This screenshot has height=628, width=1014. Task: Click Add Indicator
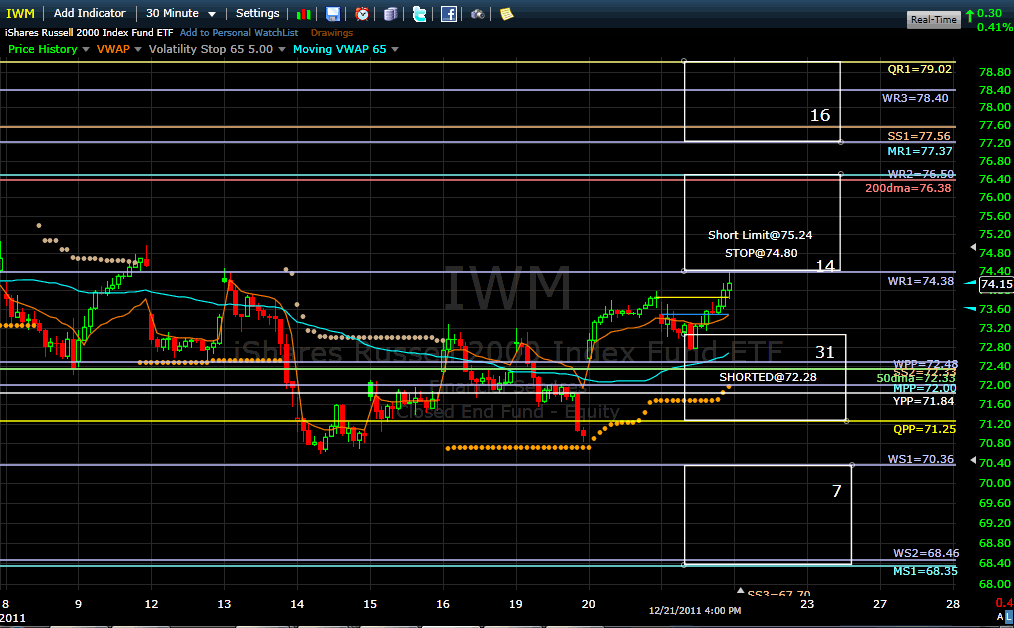click(x=89, y=13)
